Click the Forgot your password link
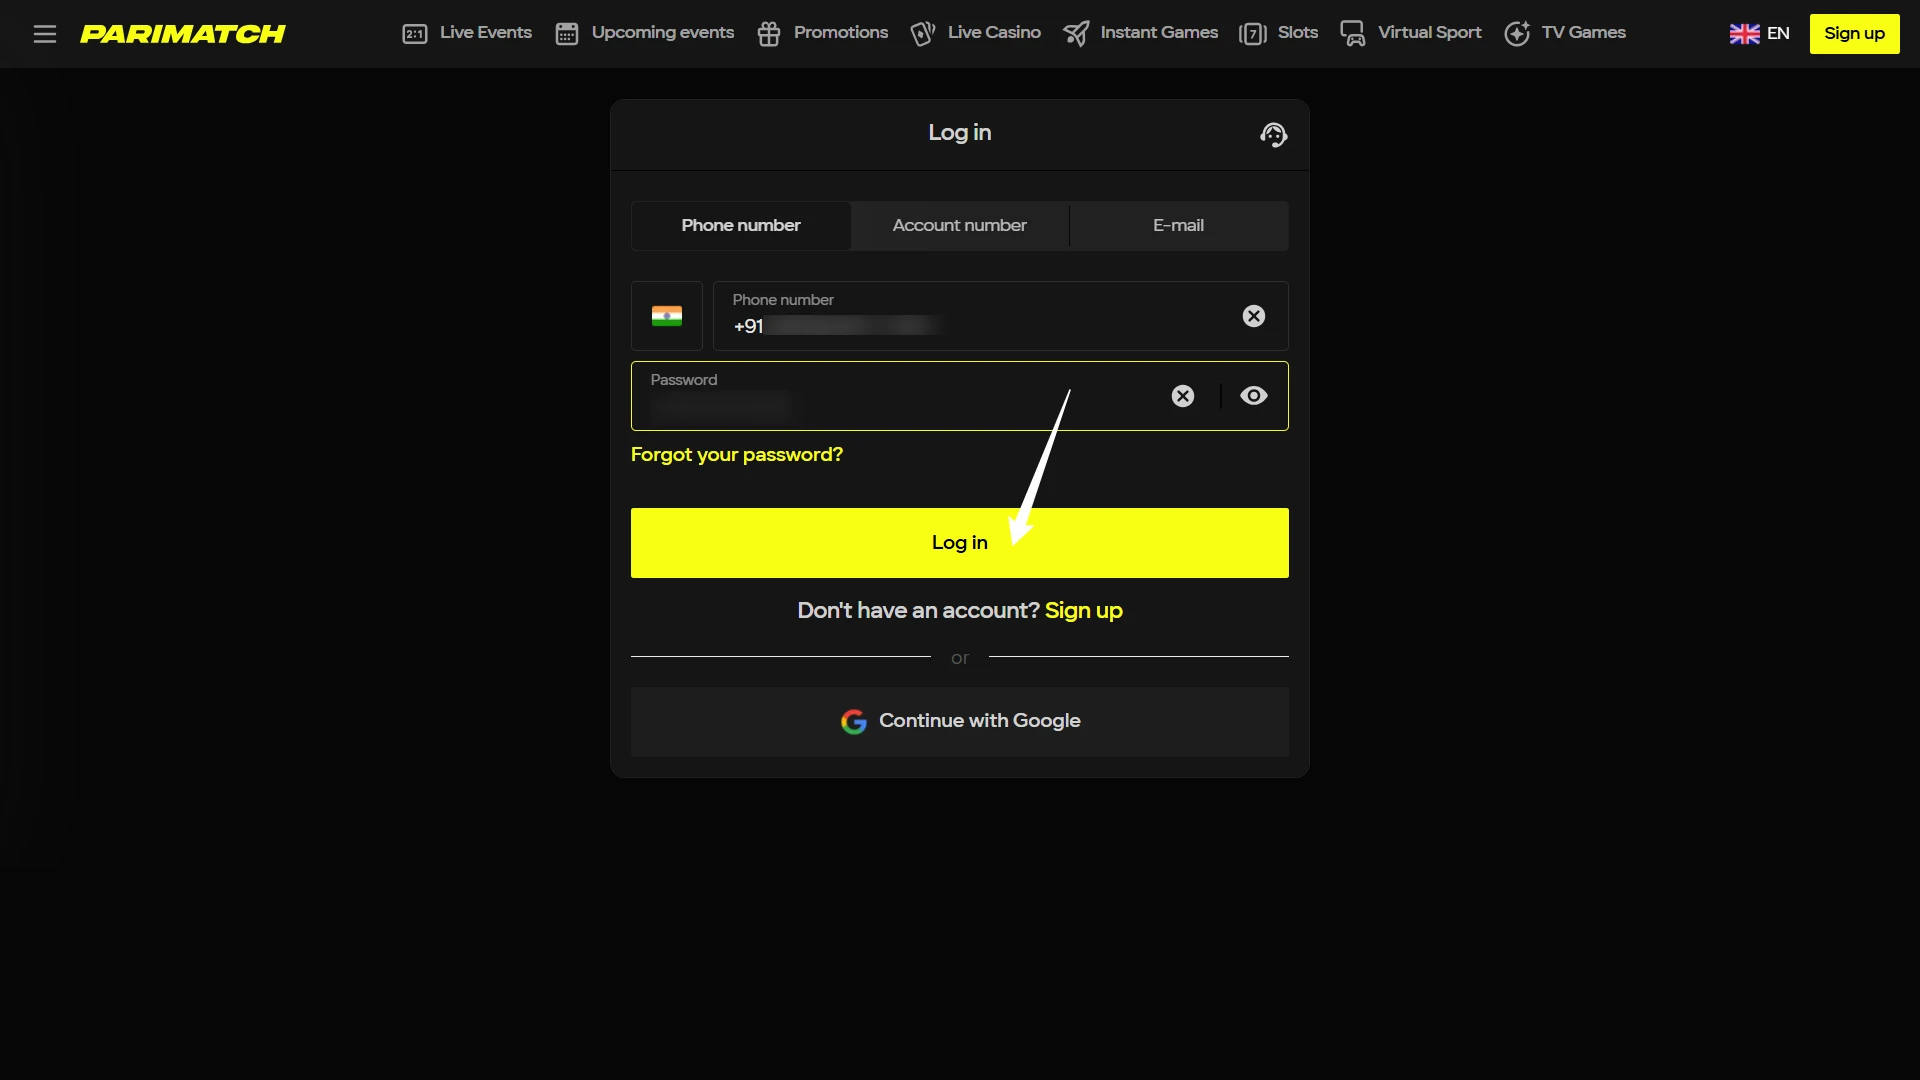Screen dimensions: 1920x1080 pyautogui.click(x=737, y=454)
